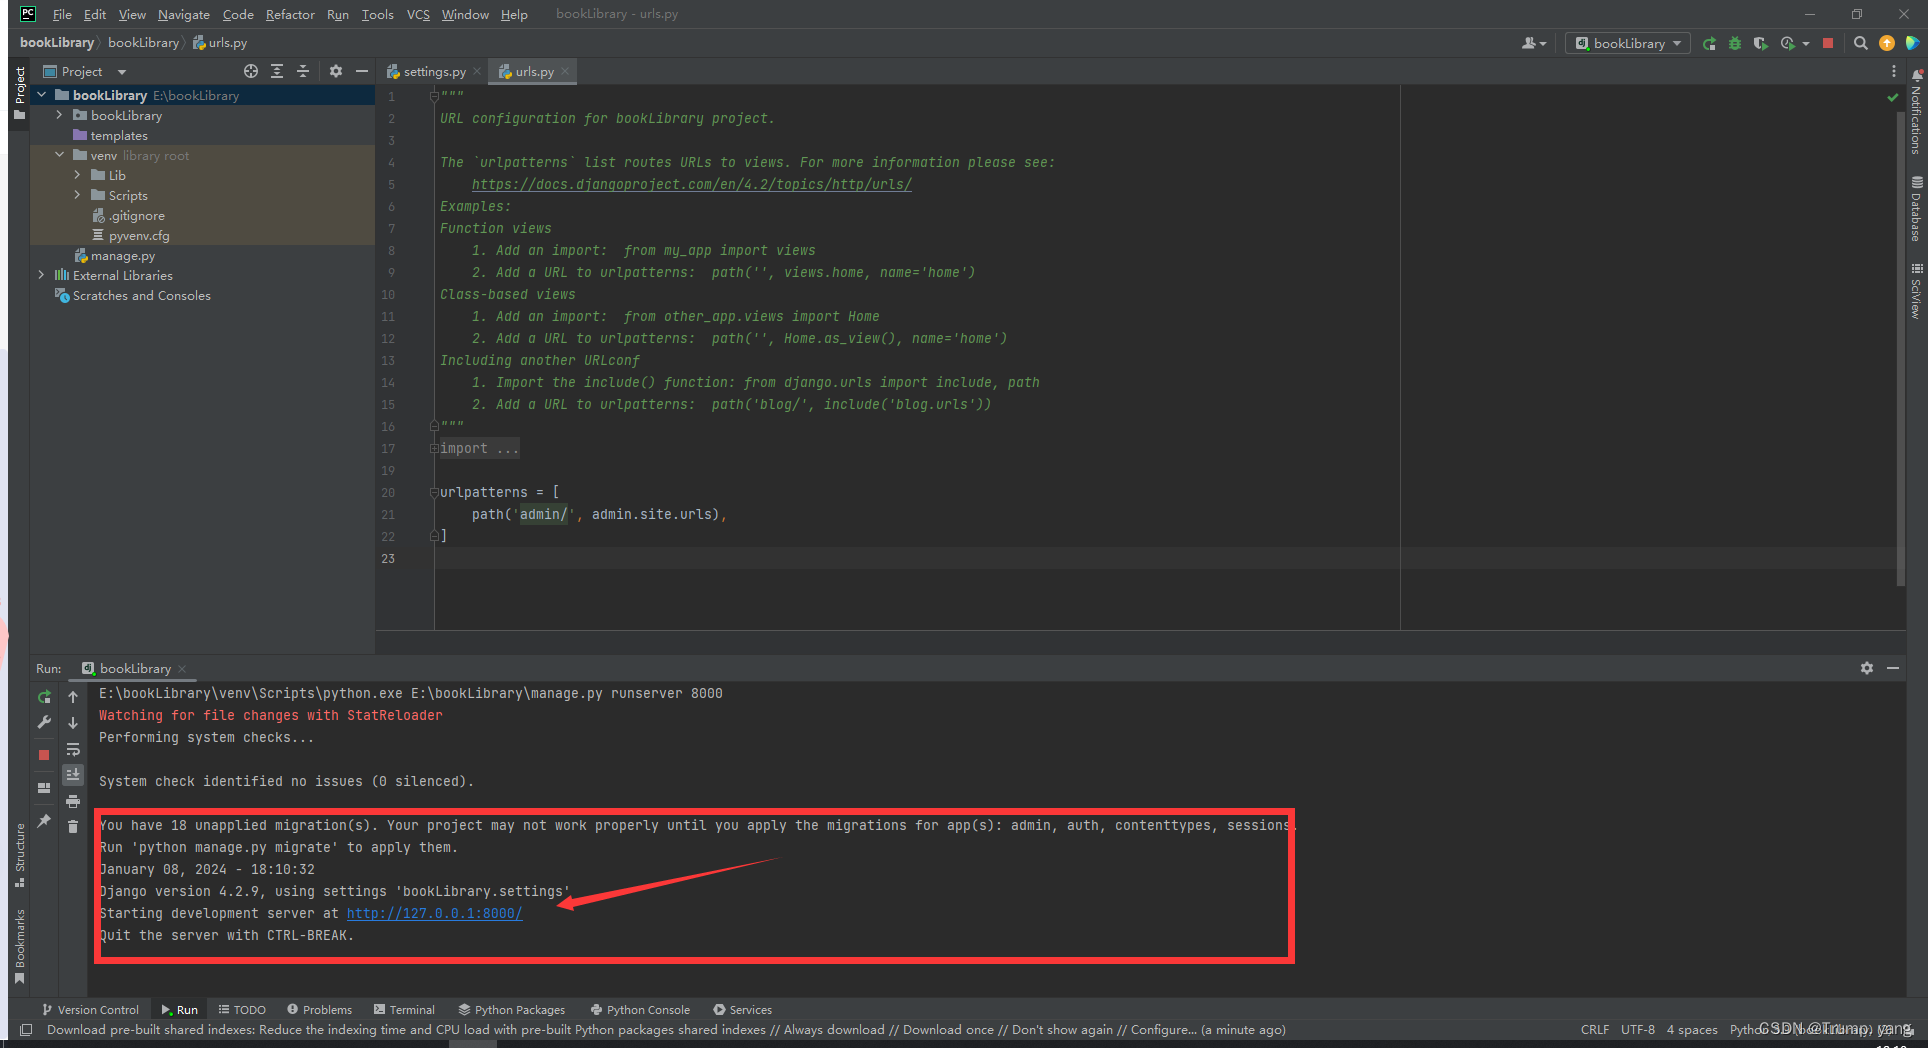Toggle Scroll to End in console

[73, 774]
